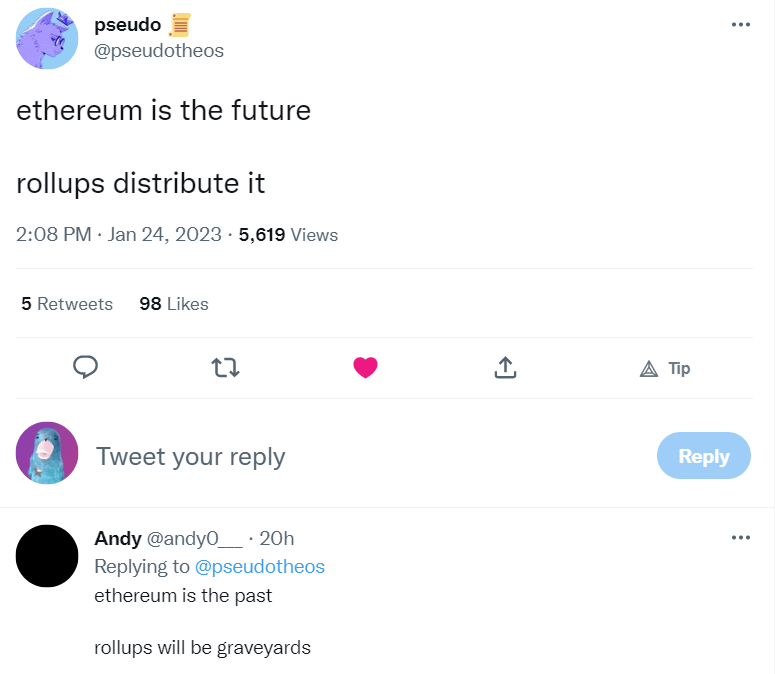View the 5 Retweets list

pos(67,304)
